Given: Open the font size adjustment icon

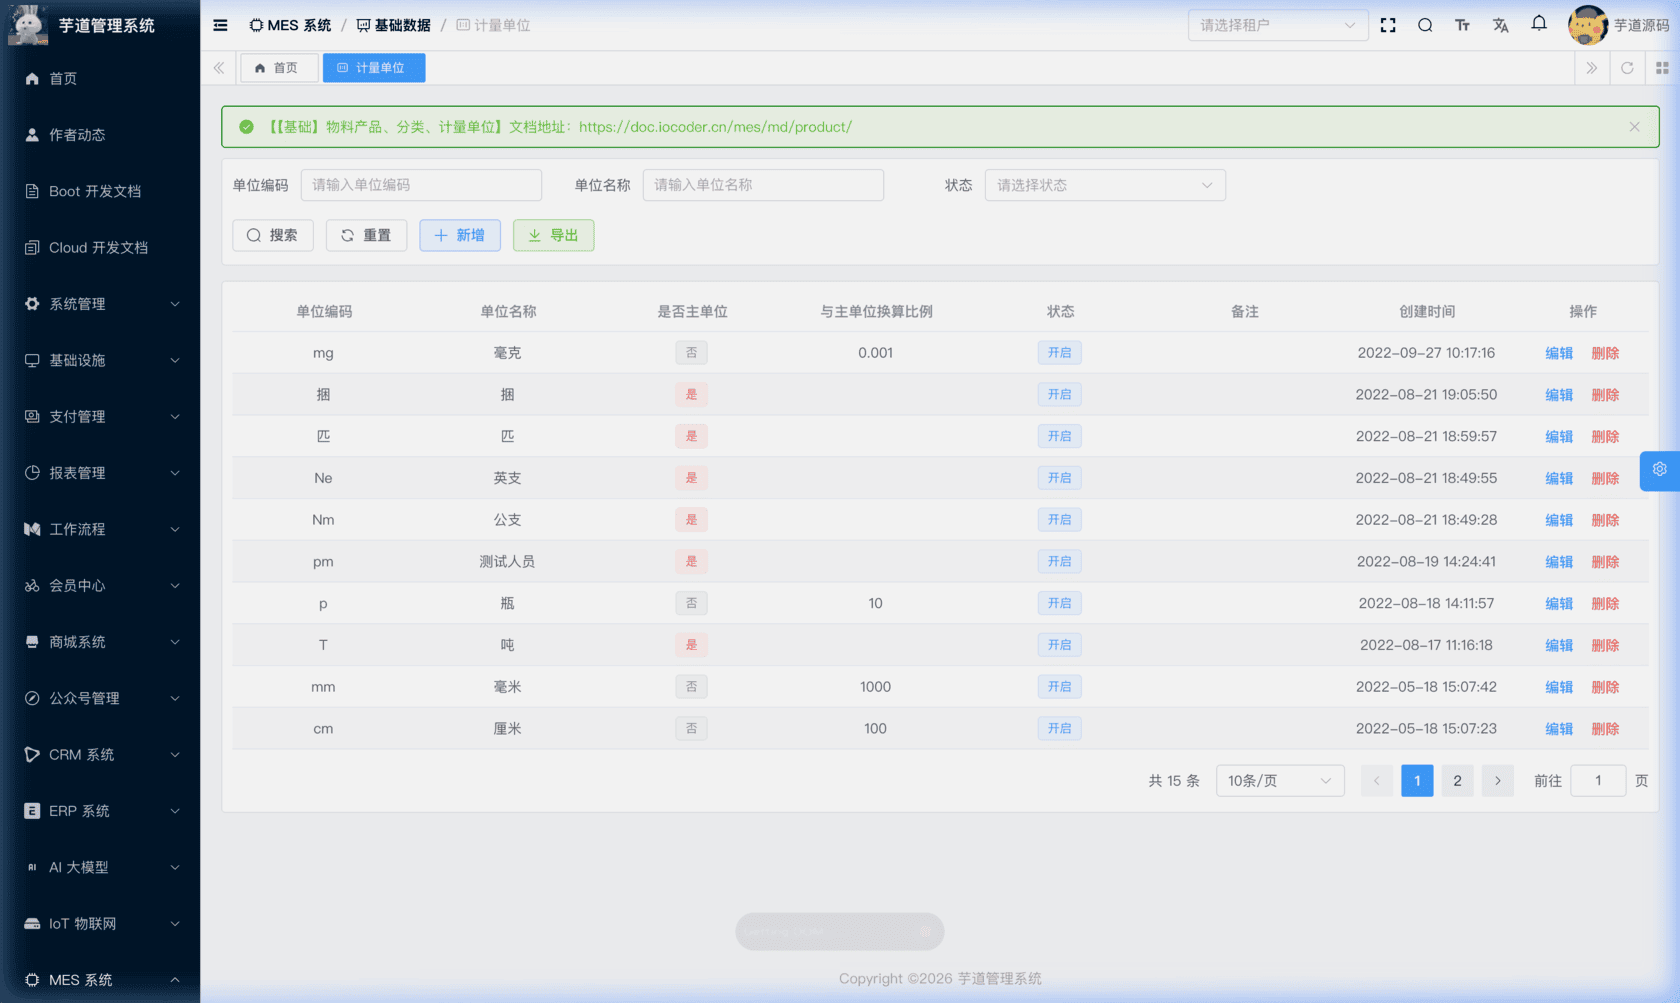Looking at the screenshot, I should [1462, 25].
